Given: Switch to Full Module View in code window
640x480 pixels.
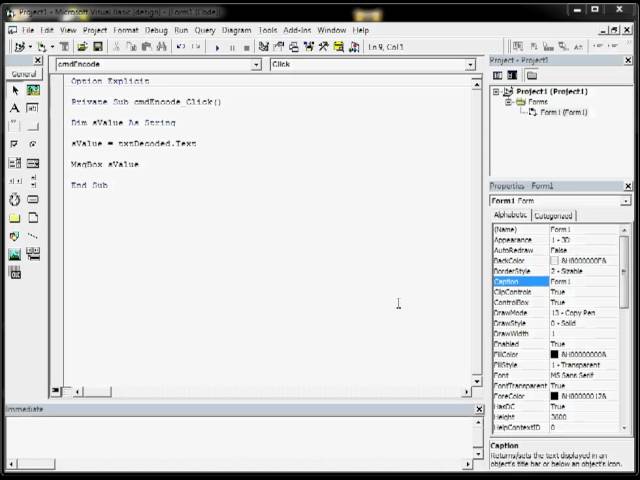Looking at the screenshot, I should tap(66, 391).
